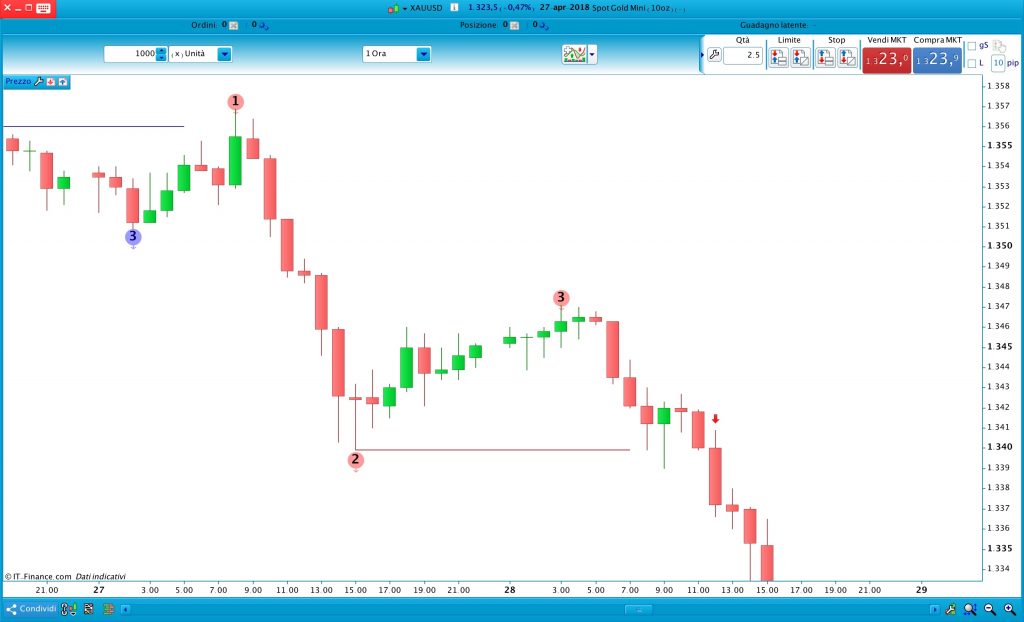Open the info icon beside XAUUSD
The image size is (1024, 622).
(x=454, y=8)
